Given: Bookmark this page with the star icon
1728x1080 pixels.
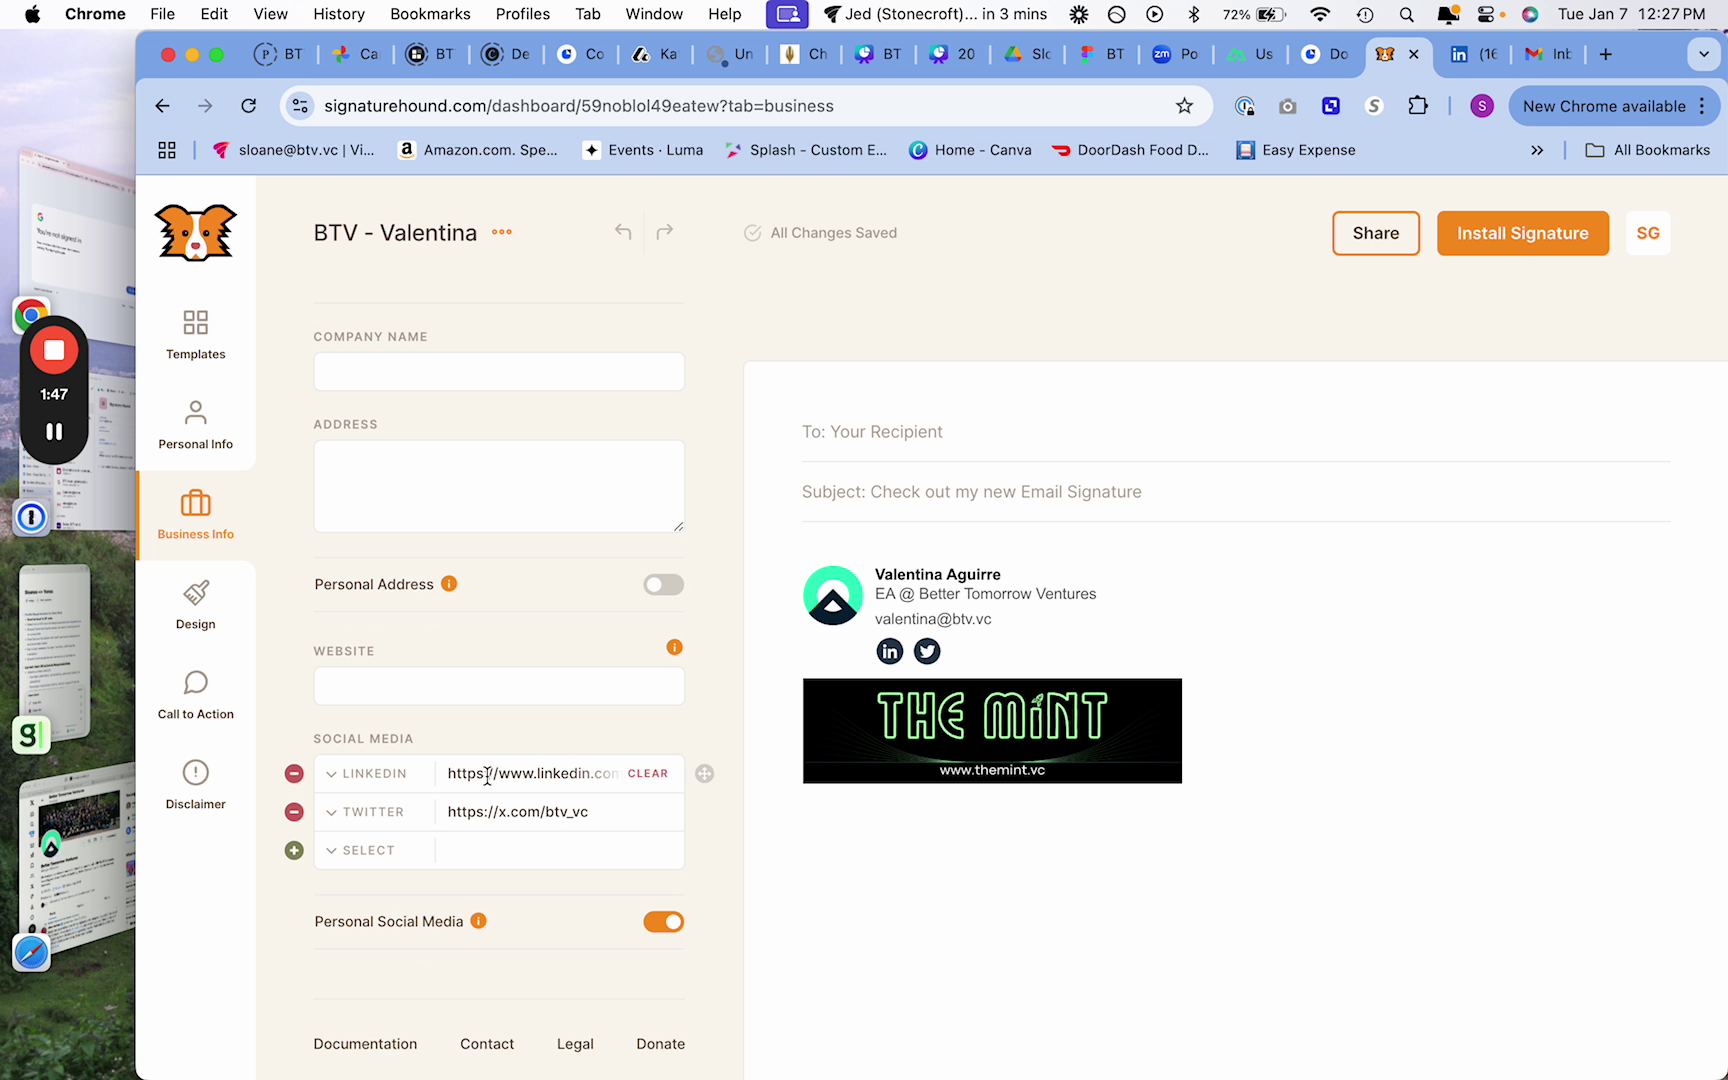Looking at the screenshot, I should pos(1185,106).
